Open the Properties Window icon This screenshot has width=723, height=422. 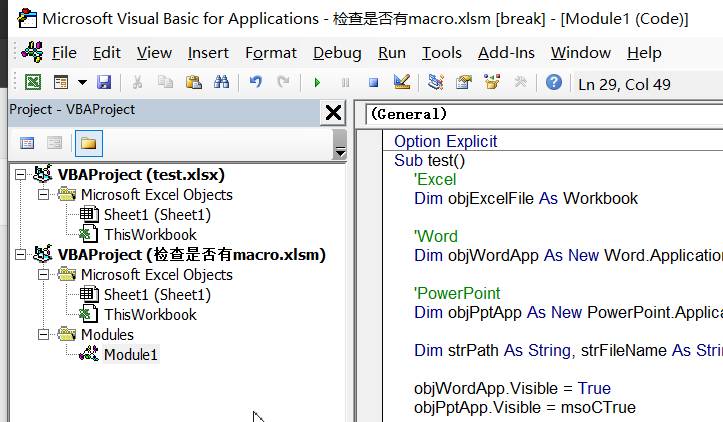[464, 83]
